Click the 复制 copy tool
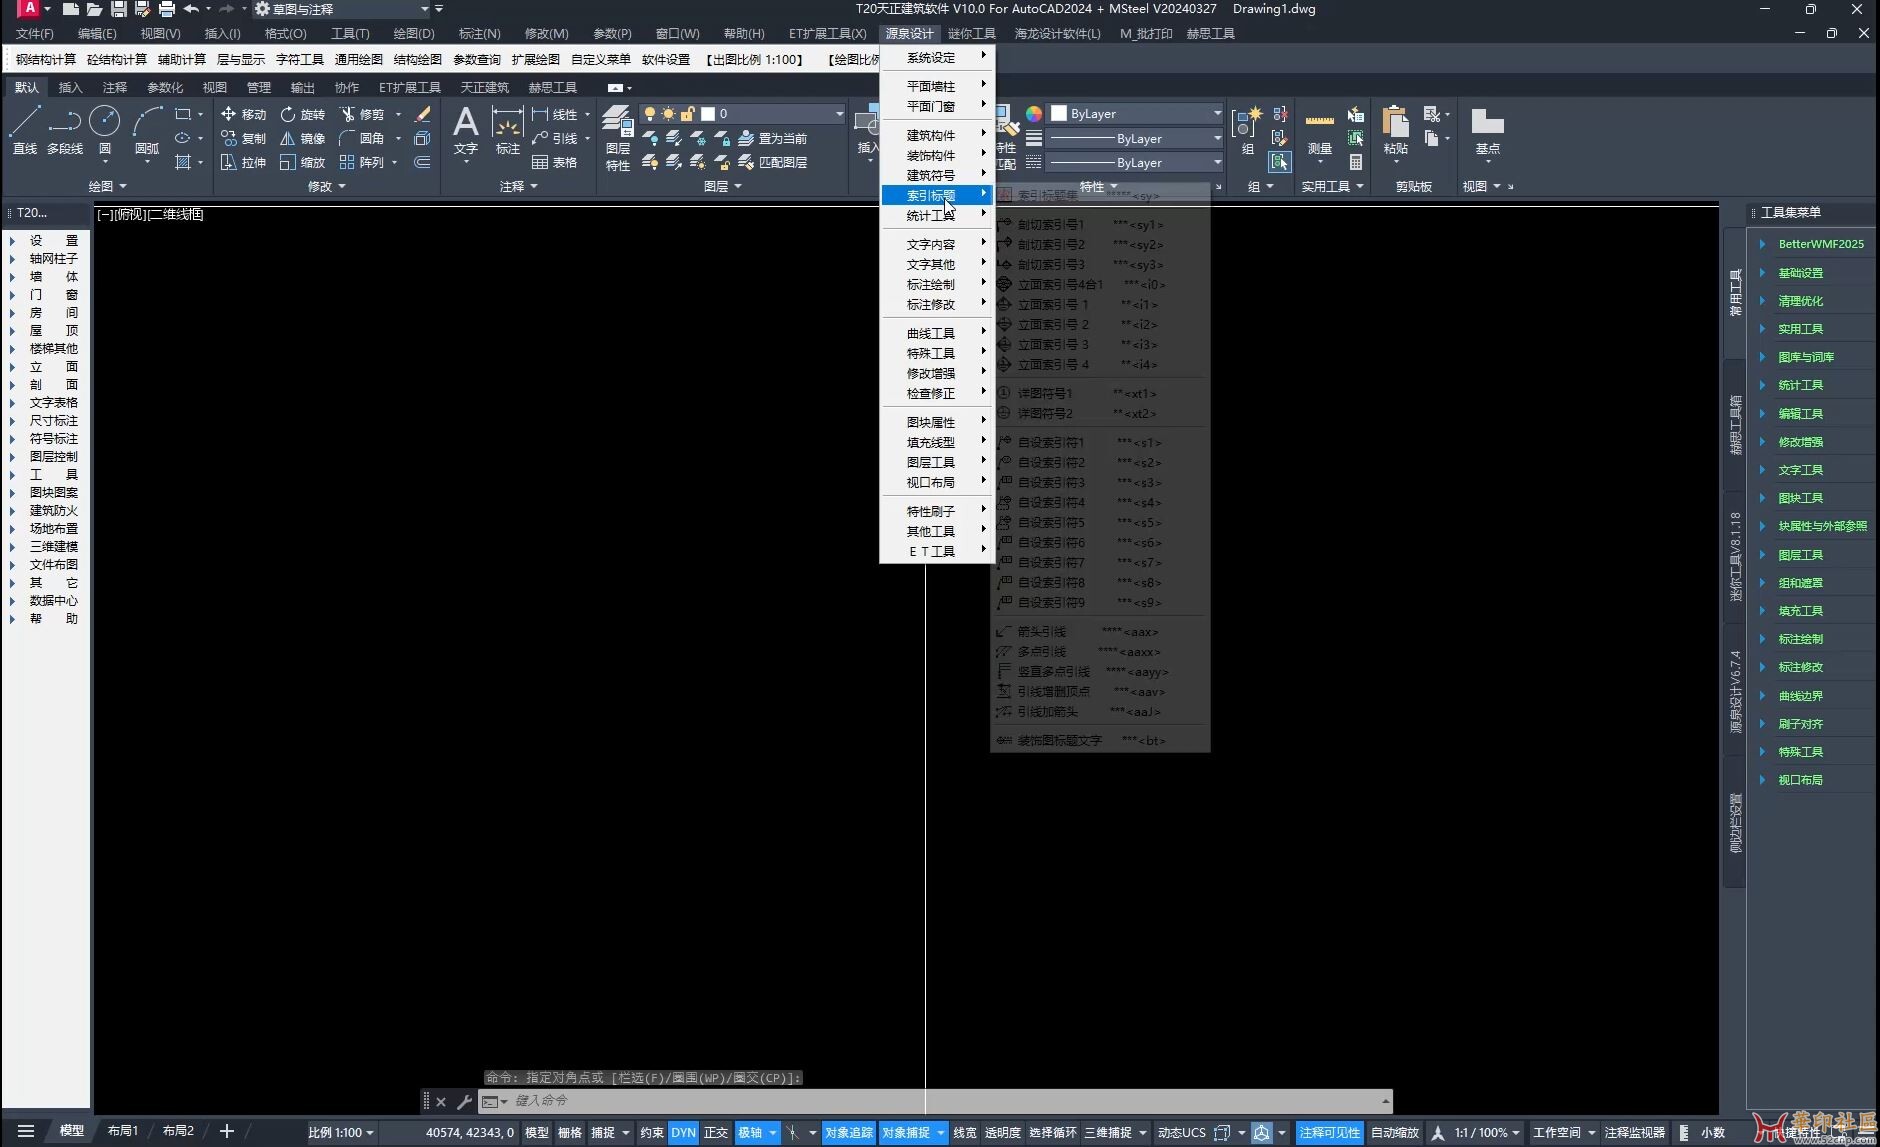Screen dimensions: 1880x1147 [x=244, y=138]
